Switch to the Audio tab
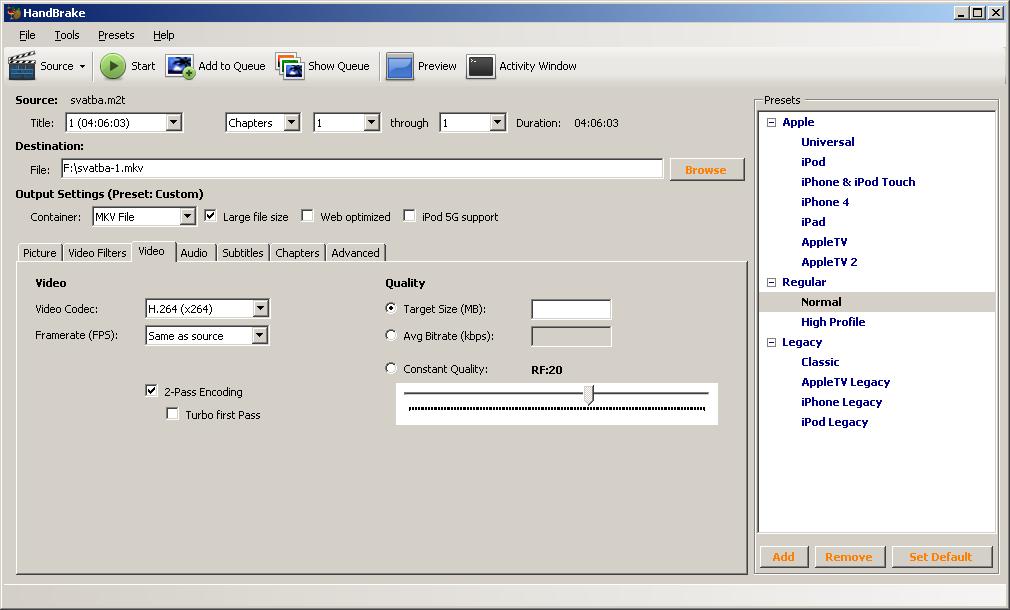This screenshot has height=610, width=1010. coord(194,253)
